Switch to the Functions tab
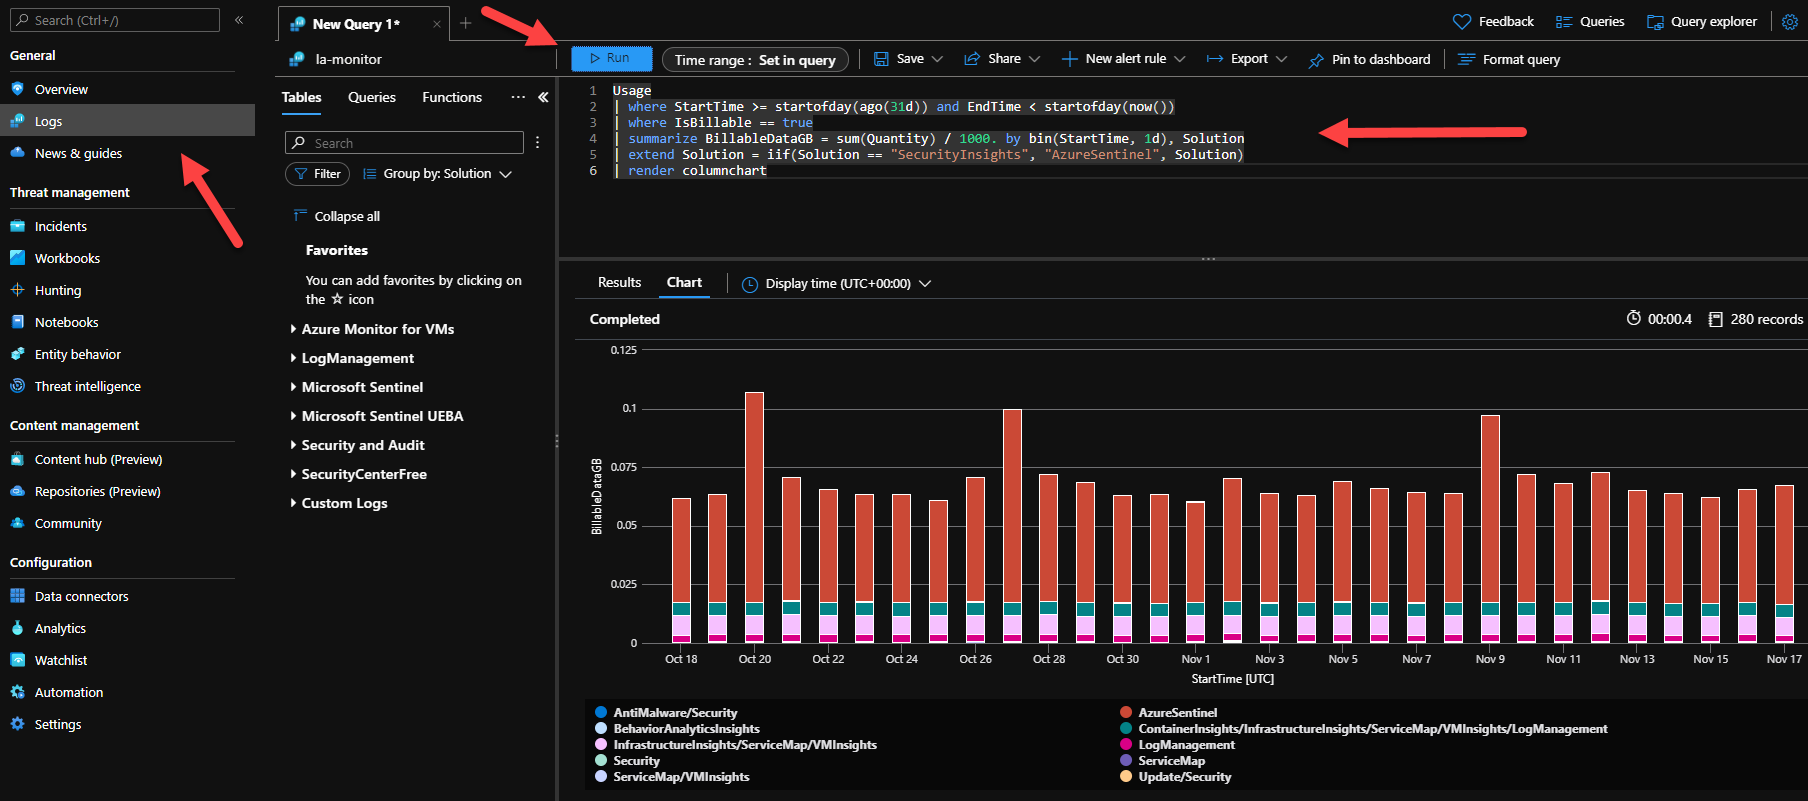Screen dimensions: 1808x801 click(x=451, y=97)
